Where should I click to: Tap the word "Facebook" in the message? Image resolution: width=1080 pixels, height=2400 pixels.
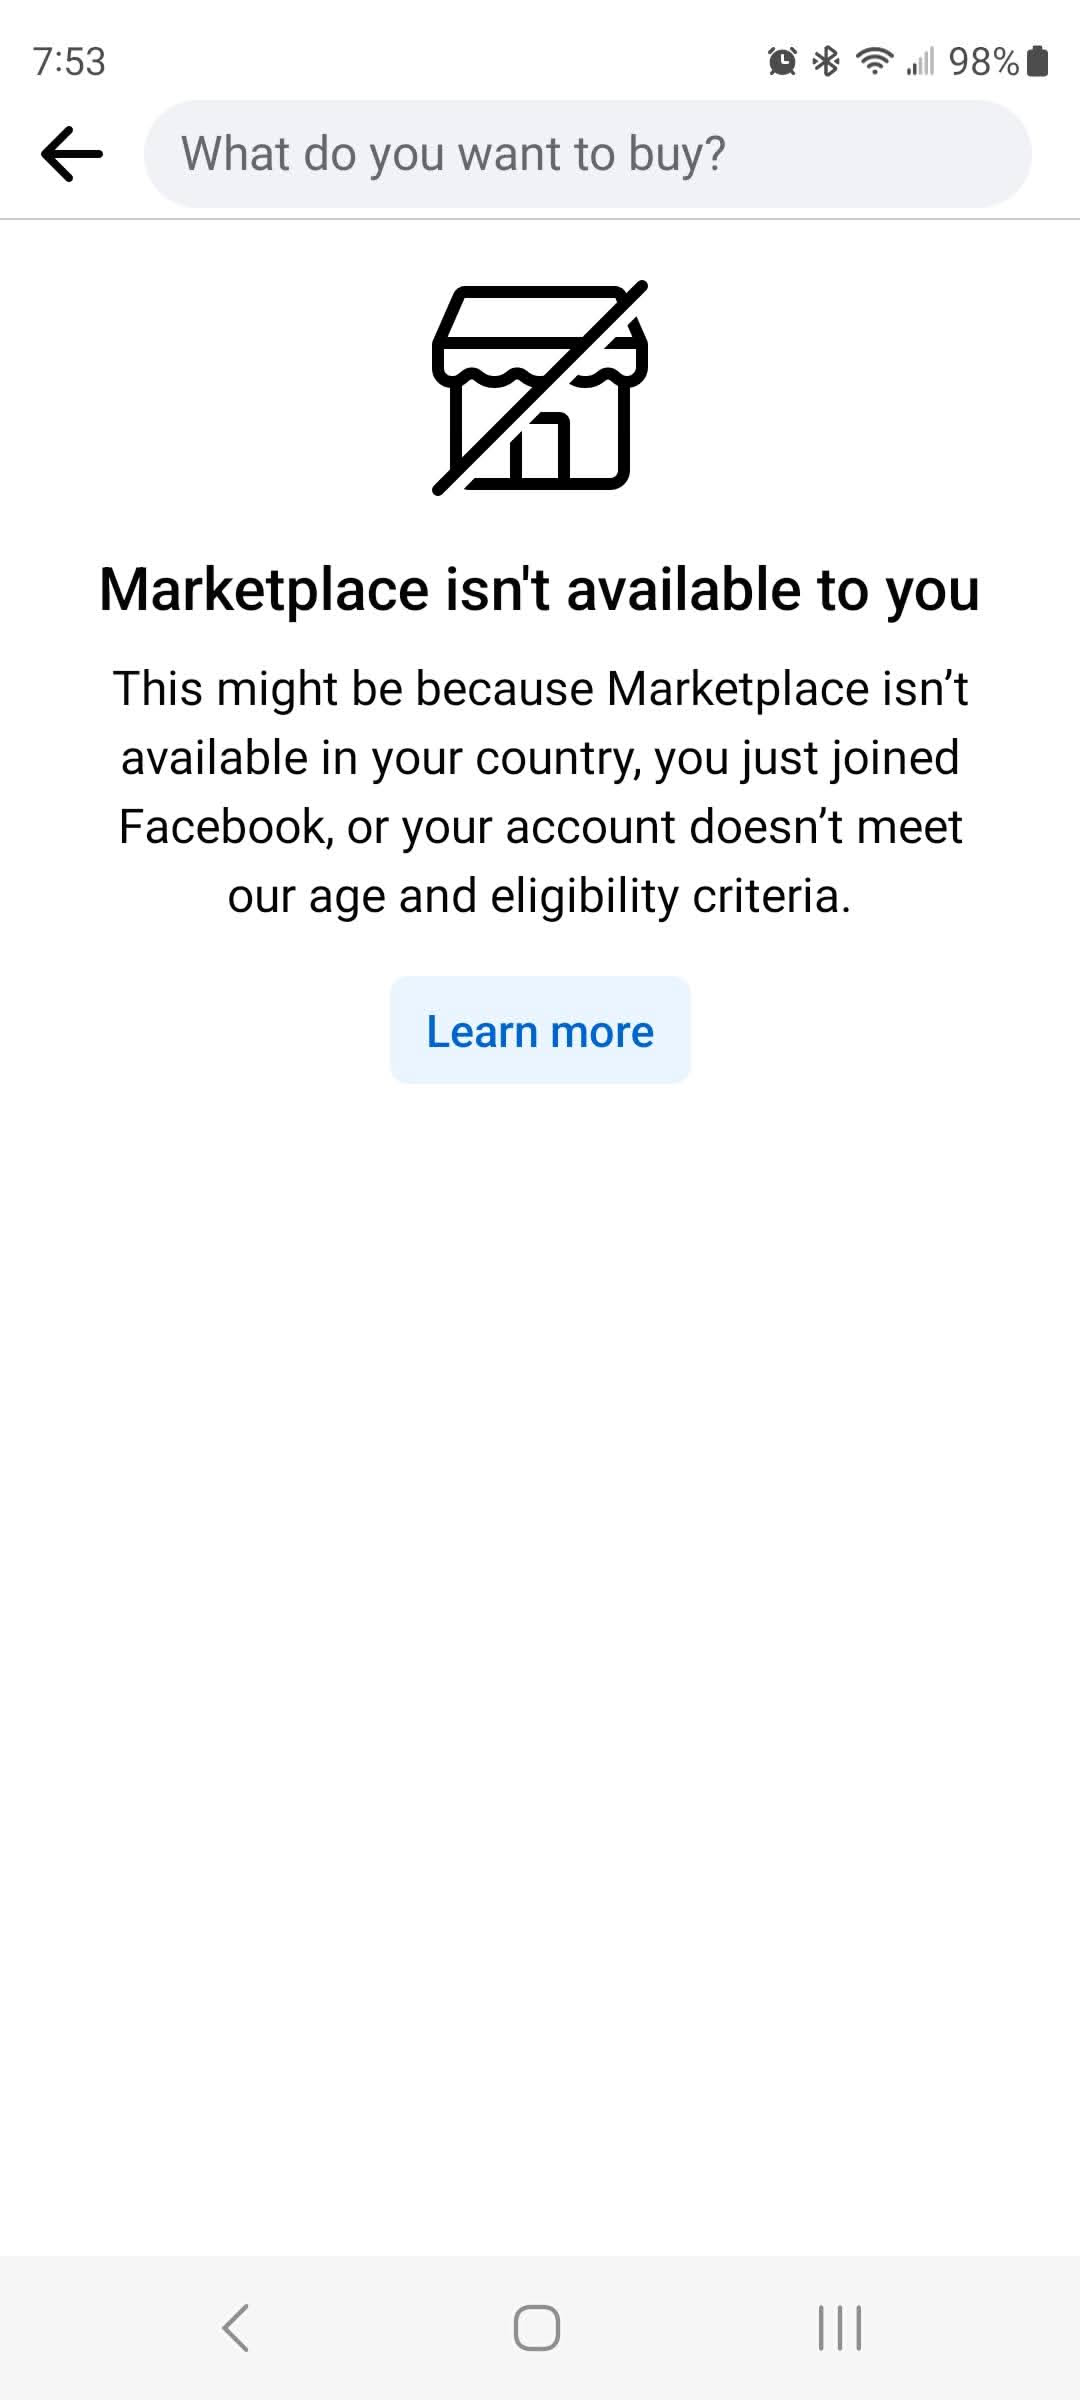[x=222, y=827]
